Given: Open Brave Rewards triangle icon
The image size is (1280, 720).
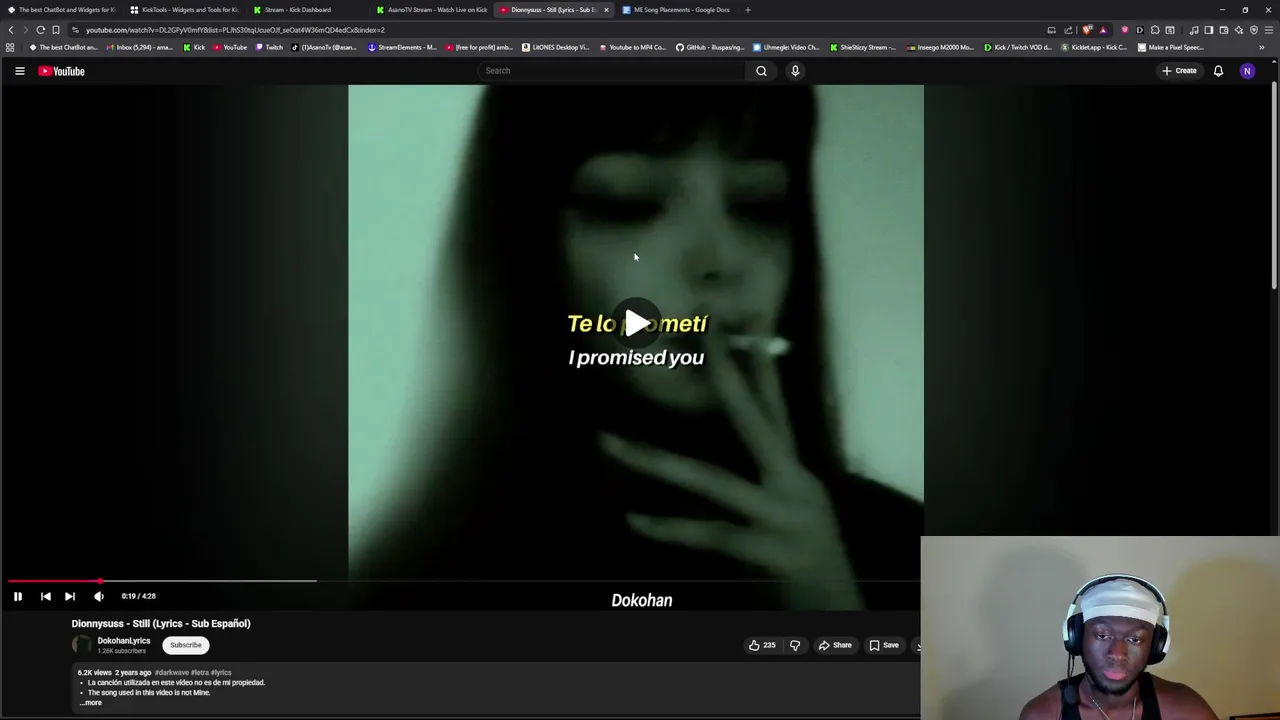Looking at the screenshot, I should 1103,30.
